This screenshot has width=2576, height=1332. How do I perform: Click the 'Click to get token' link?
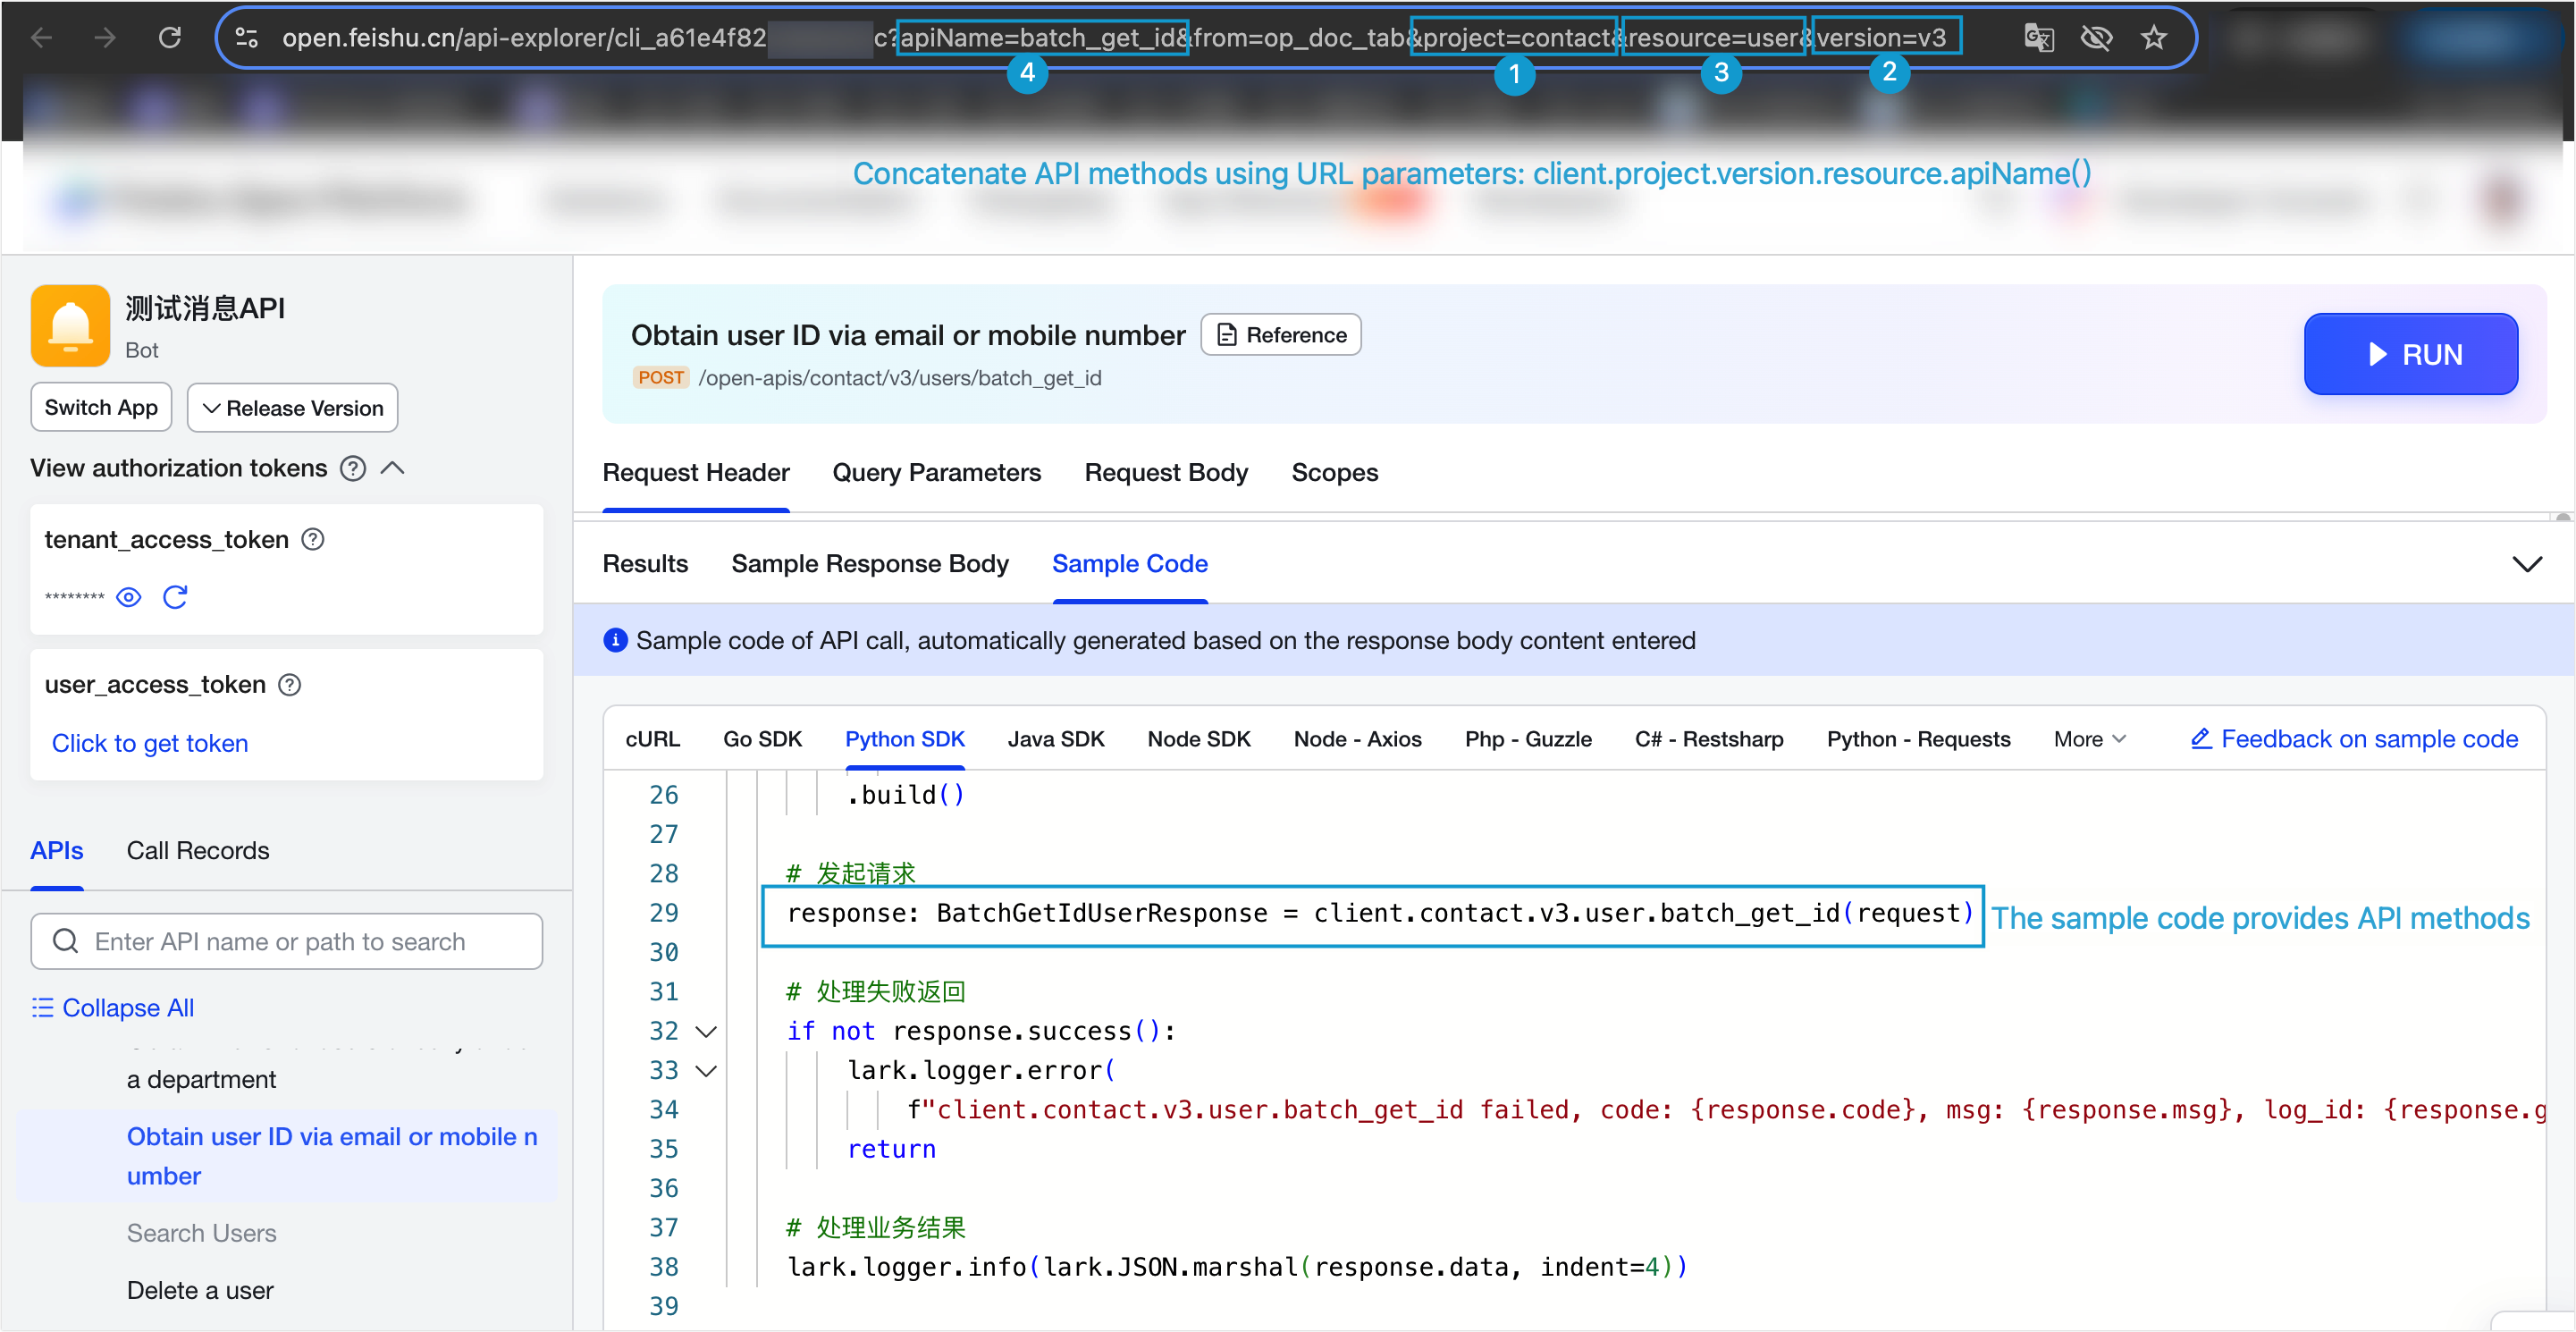[150, 743]
